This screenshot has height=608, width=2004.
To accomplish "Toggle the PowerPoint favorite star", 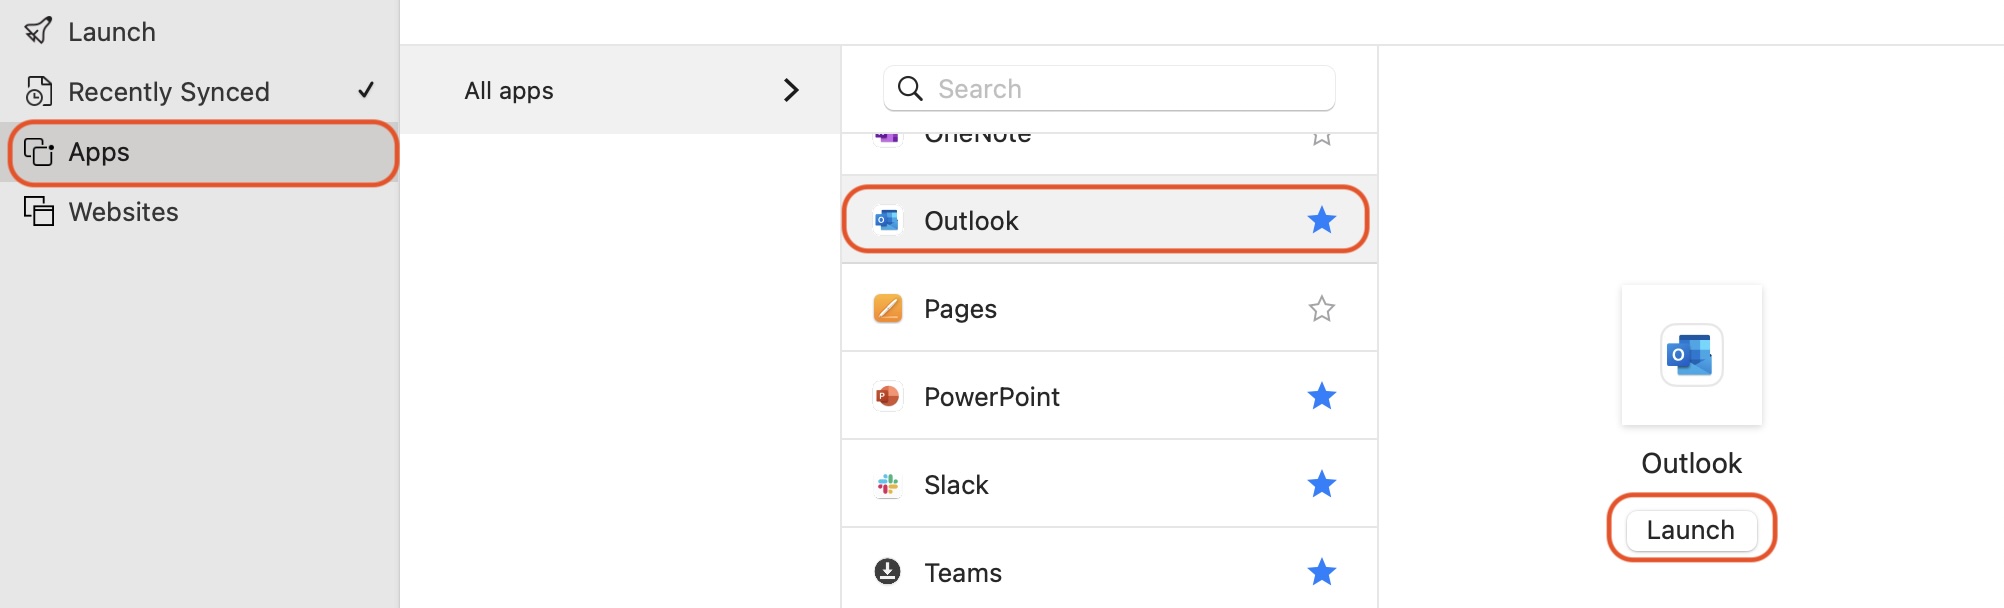I will coord(1322,396).
